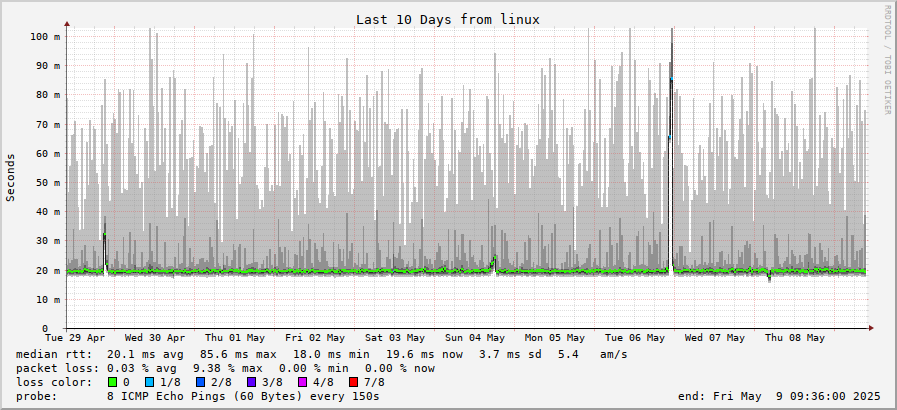897x410 pixels.
Task: Click the '70 m' y-axis tick label
Action: coord(48,124)
